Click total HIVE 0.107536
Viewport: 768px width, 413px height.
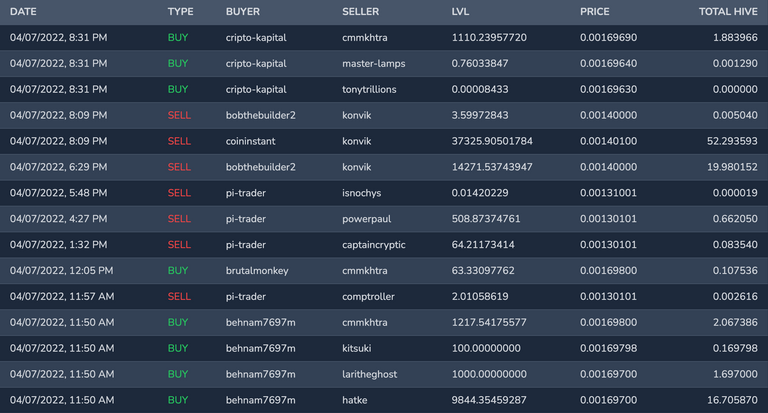point(735,271)
